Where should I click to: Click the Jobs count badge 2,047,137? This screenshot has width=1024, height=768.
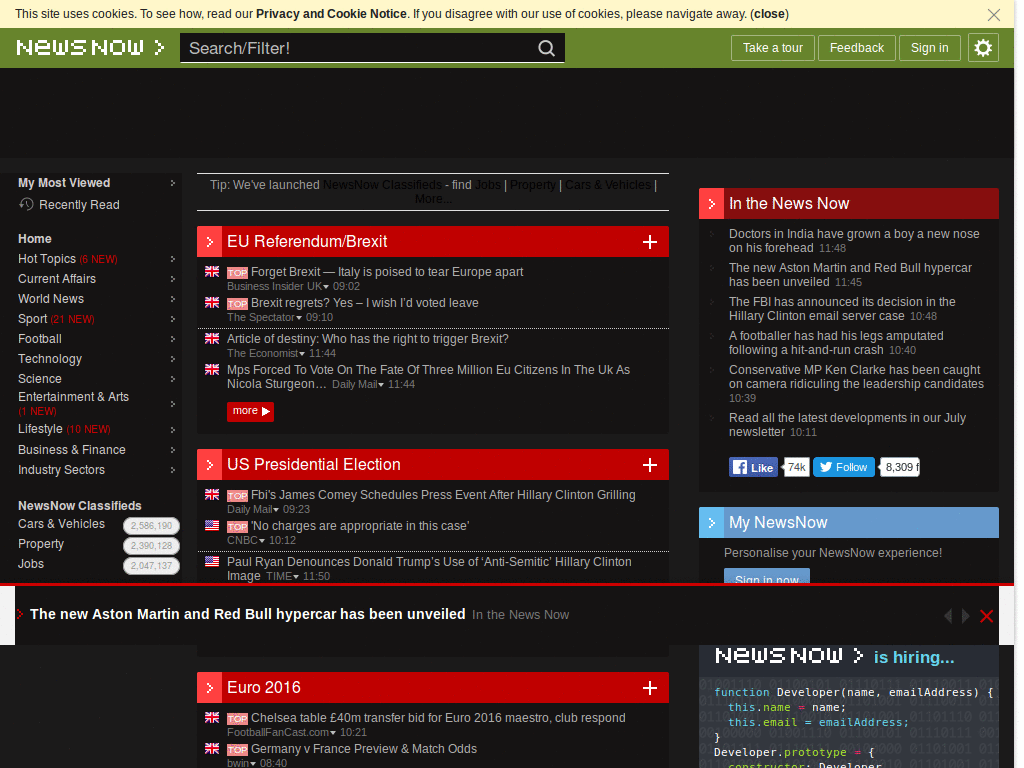pyautogui.click(x=152, y=566)
